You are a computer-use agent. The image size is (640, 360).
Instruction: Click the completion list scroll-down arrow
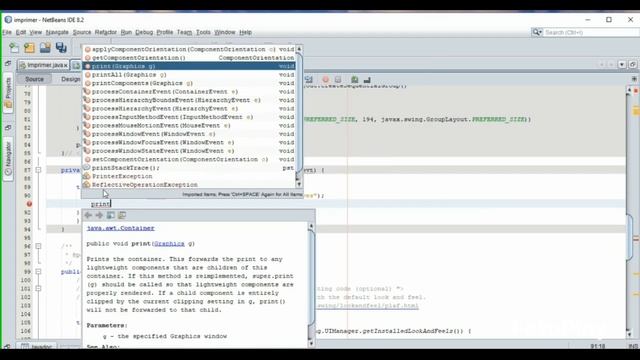tap(299, 184)
